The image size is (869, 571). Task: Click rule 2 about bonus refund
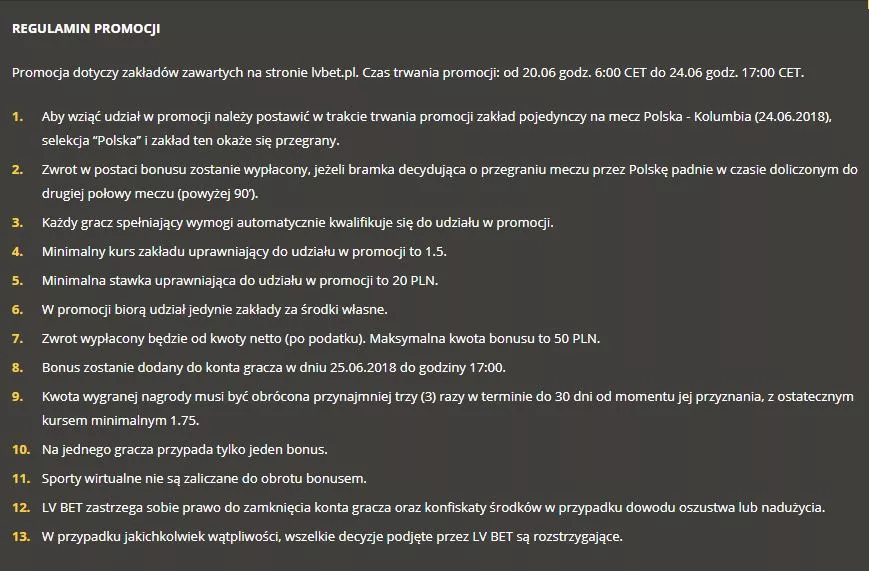(449, 181)
